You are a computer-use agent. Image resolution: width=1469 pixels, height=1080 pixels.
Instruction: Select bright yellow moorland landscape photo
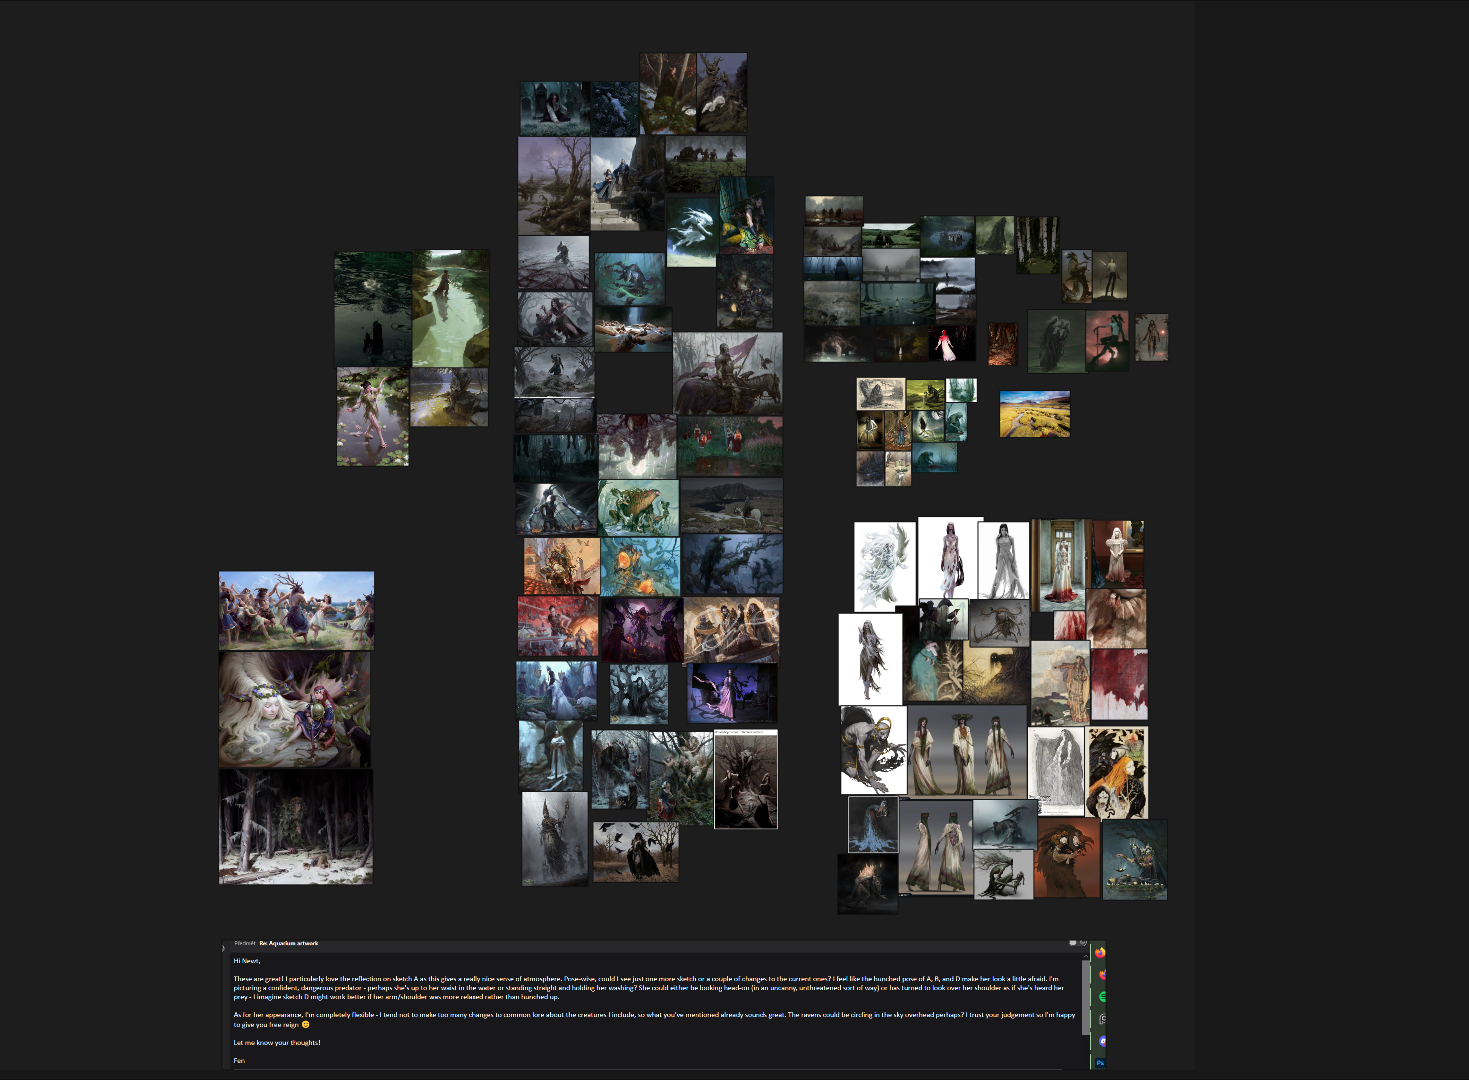pos(1034,414)
